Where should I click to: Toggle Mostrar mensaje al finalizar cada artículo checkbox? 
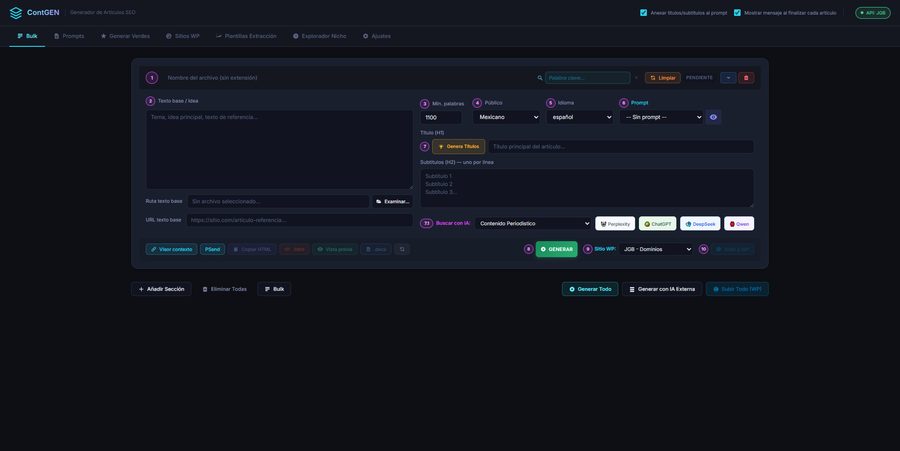737,13
